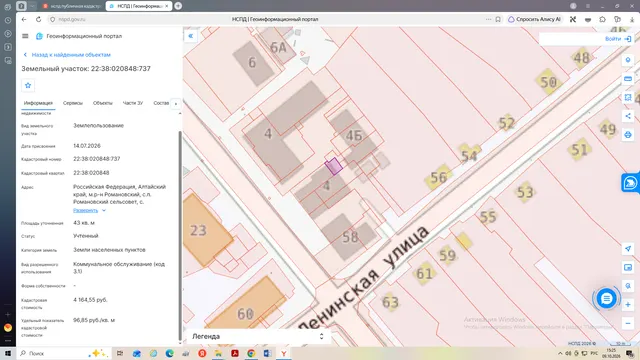Open the hamburger menu of the portal
The height and width of the screenshot is (360, 640).
point(25,36)
